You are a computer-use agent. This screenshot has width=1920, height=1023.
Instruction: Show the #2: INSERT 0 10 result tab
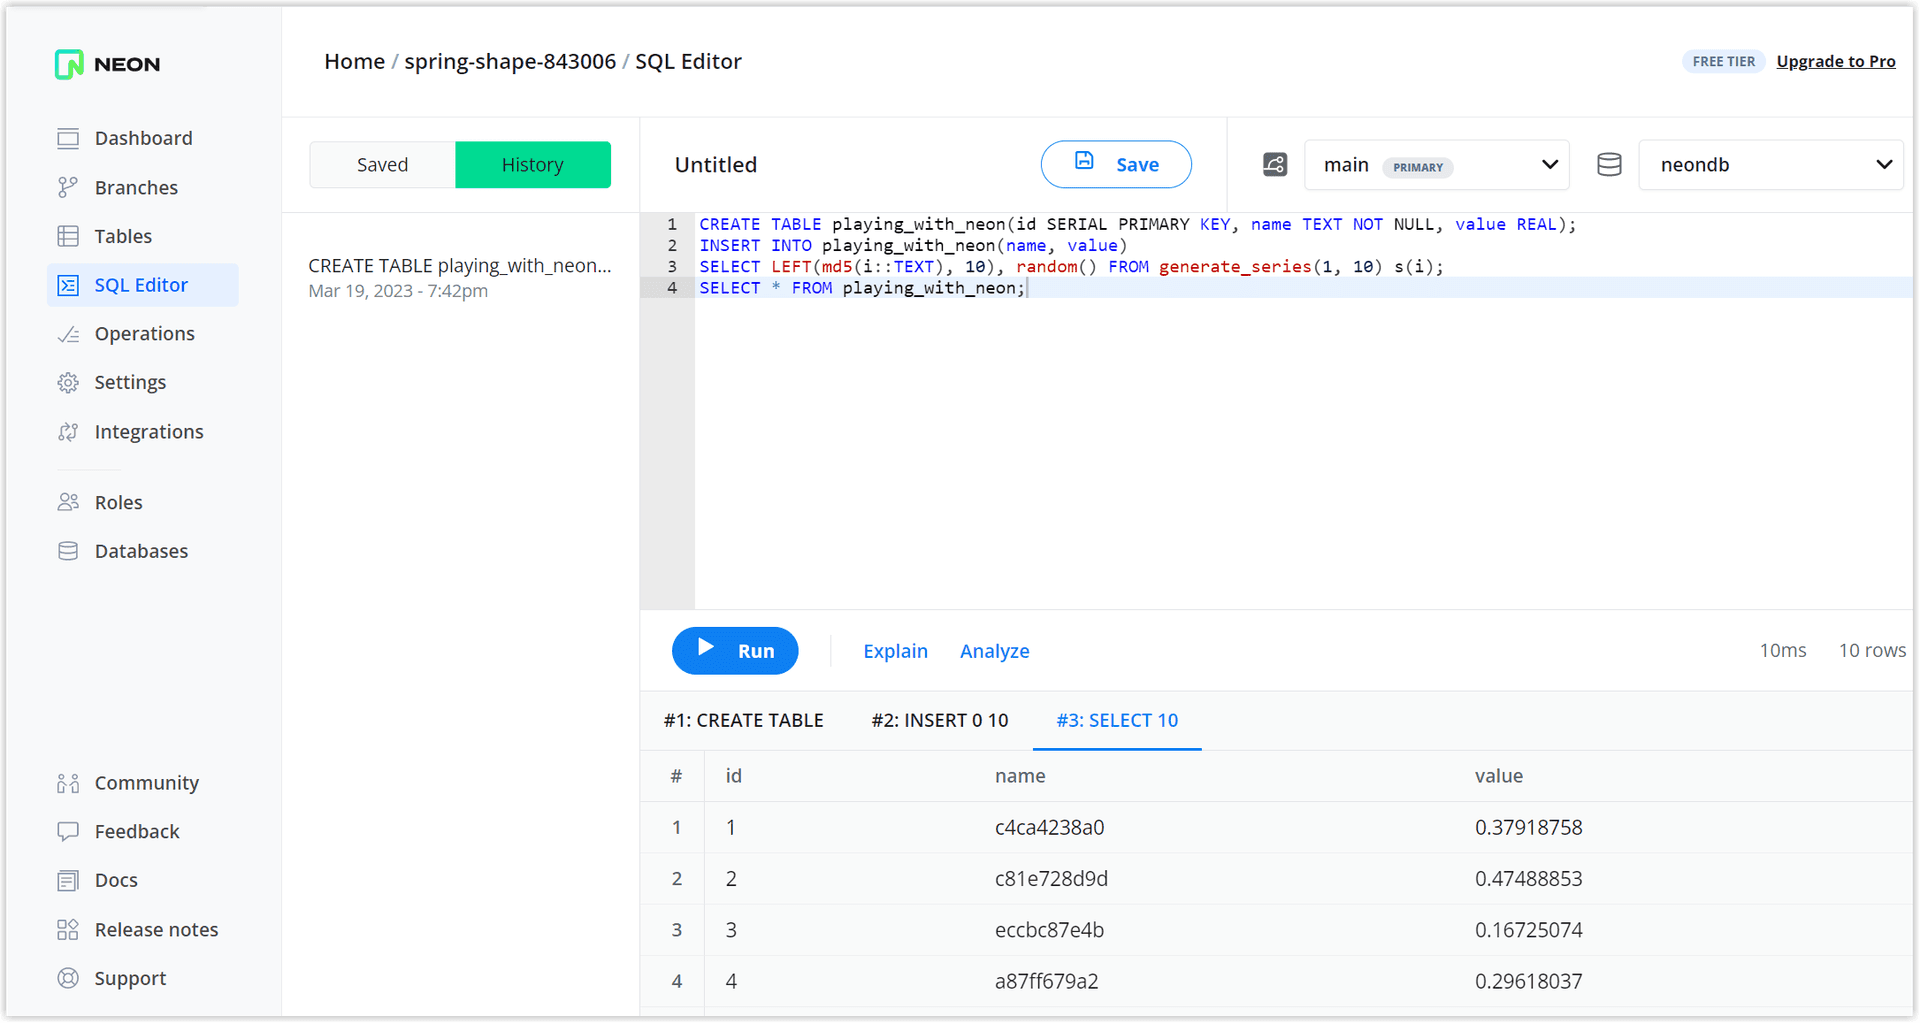(940, 721)
